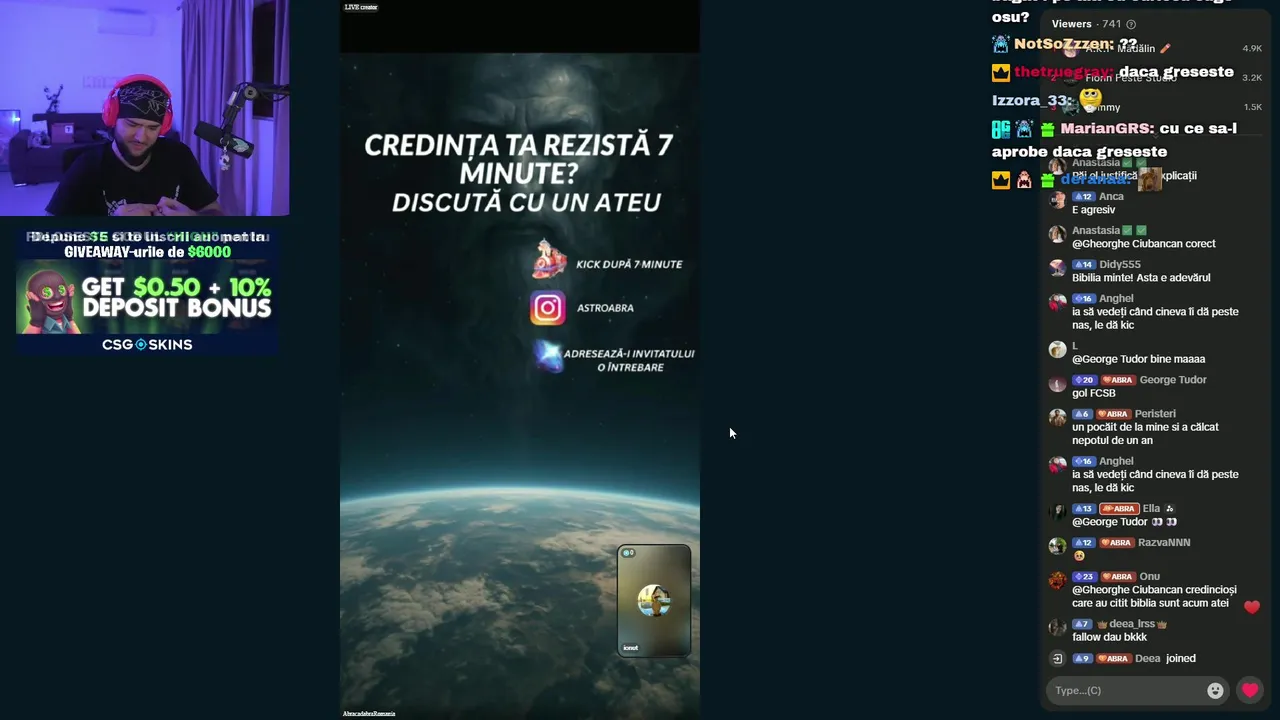Click the Viewers · 741 header
This screenshot has height=720, width=1280.
1088,24
